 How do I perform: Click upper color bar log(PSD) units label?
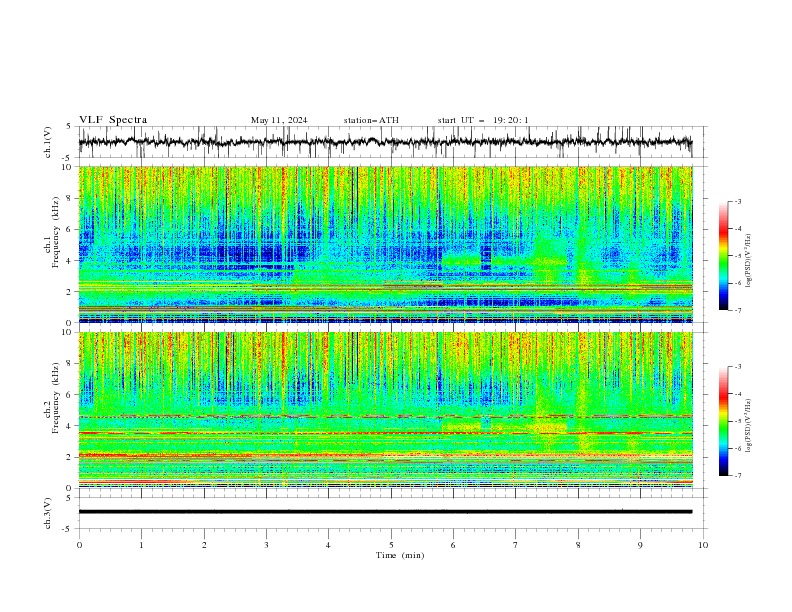[x=749, y=261]
